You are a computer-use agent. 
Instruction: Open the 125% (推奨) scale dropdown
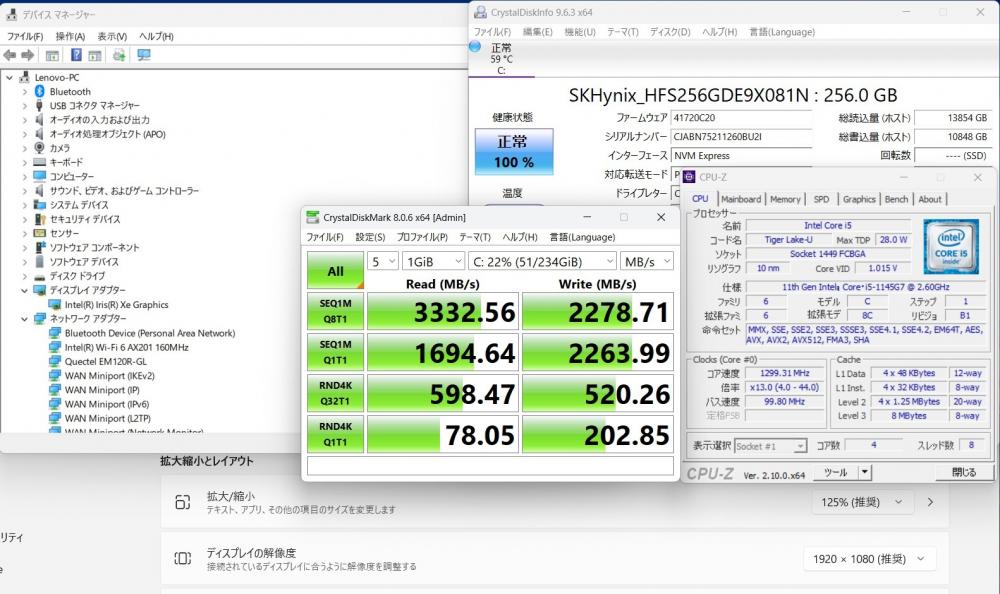coord(861,502)
